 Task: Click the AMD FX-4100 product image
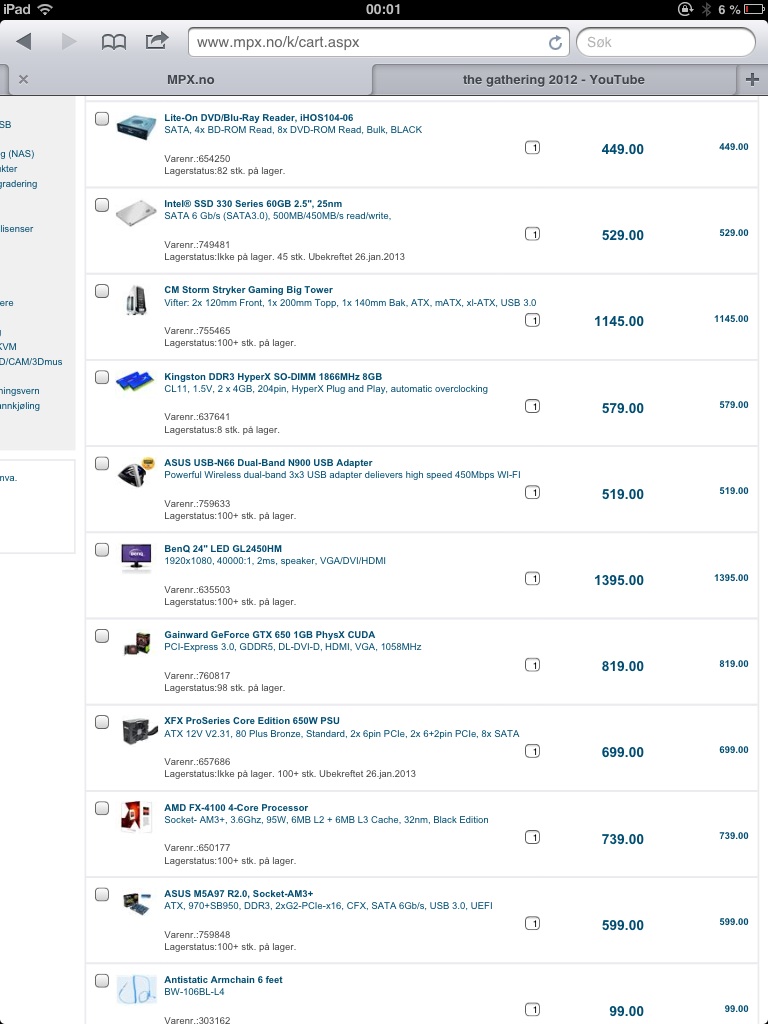pyautogui.click(x=136, y=816)
